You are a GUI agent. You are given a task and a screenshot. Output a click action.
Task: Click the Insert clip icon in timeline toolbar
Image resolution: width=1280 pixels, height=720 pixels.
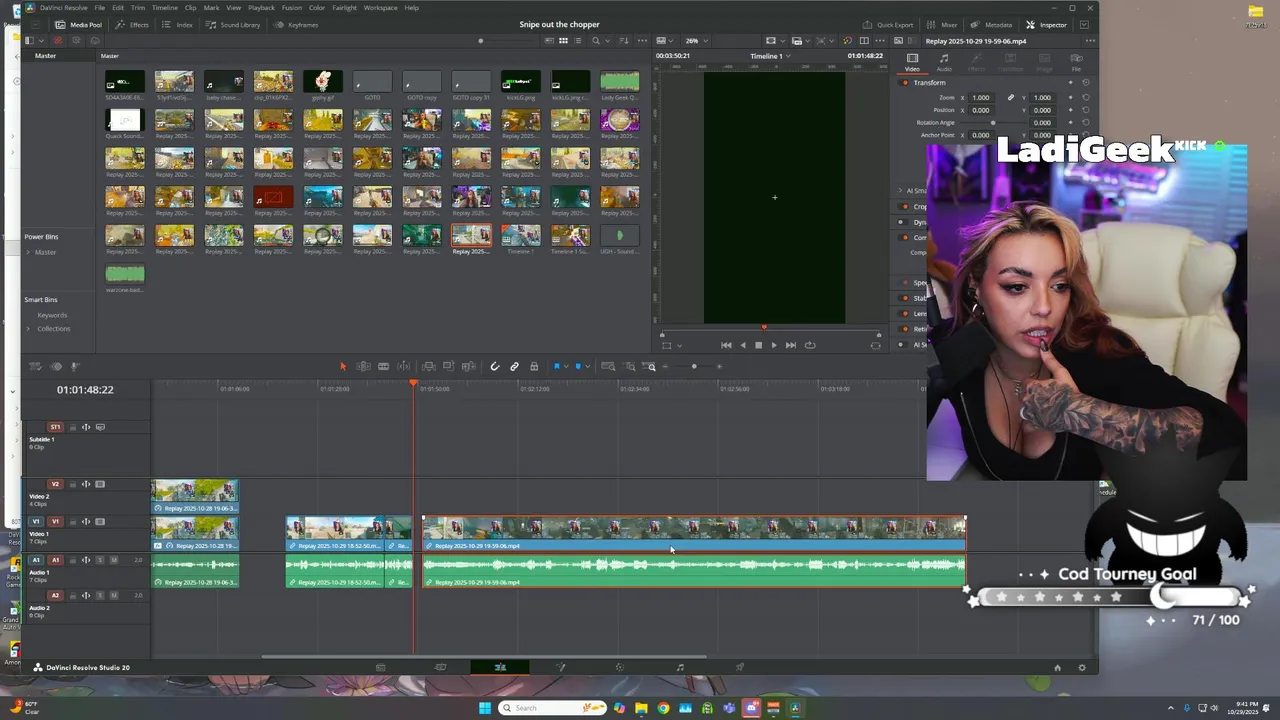click(x=429, y=367)
